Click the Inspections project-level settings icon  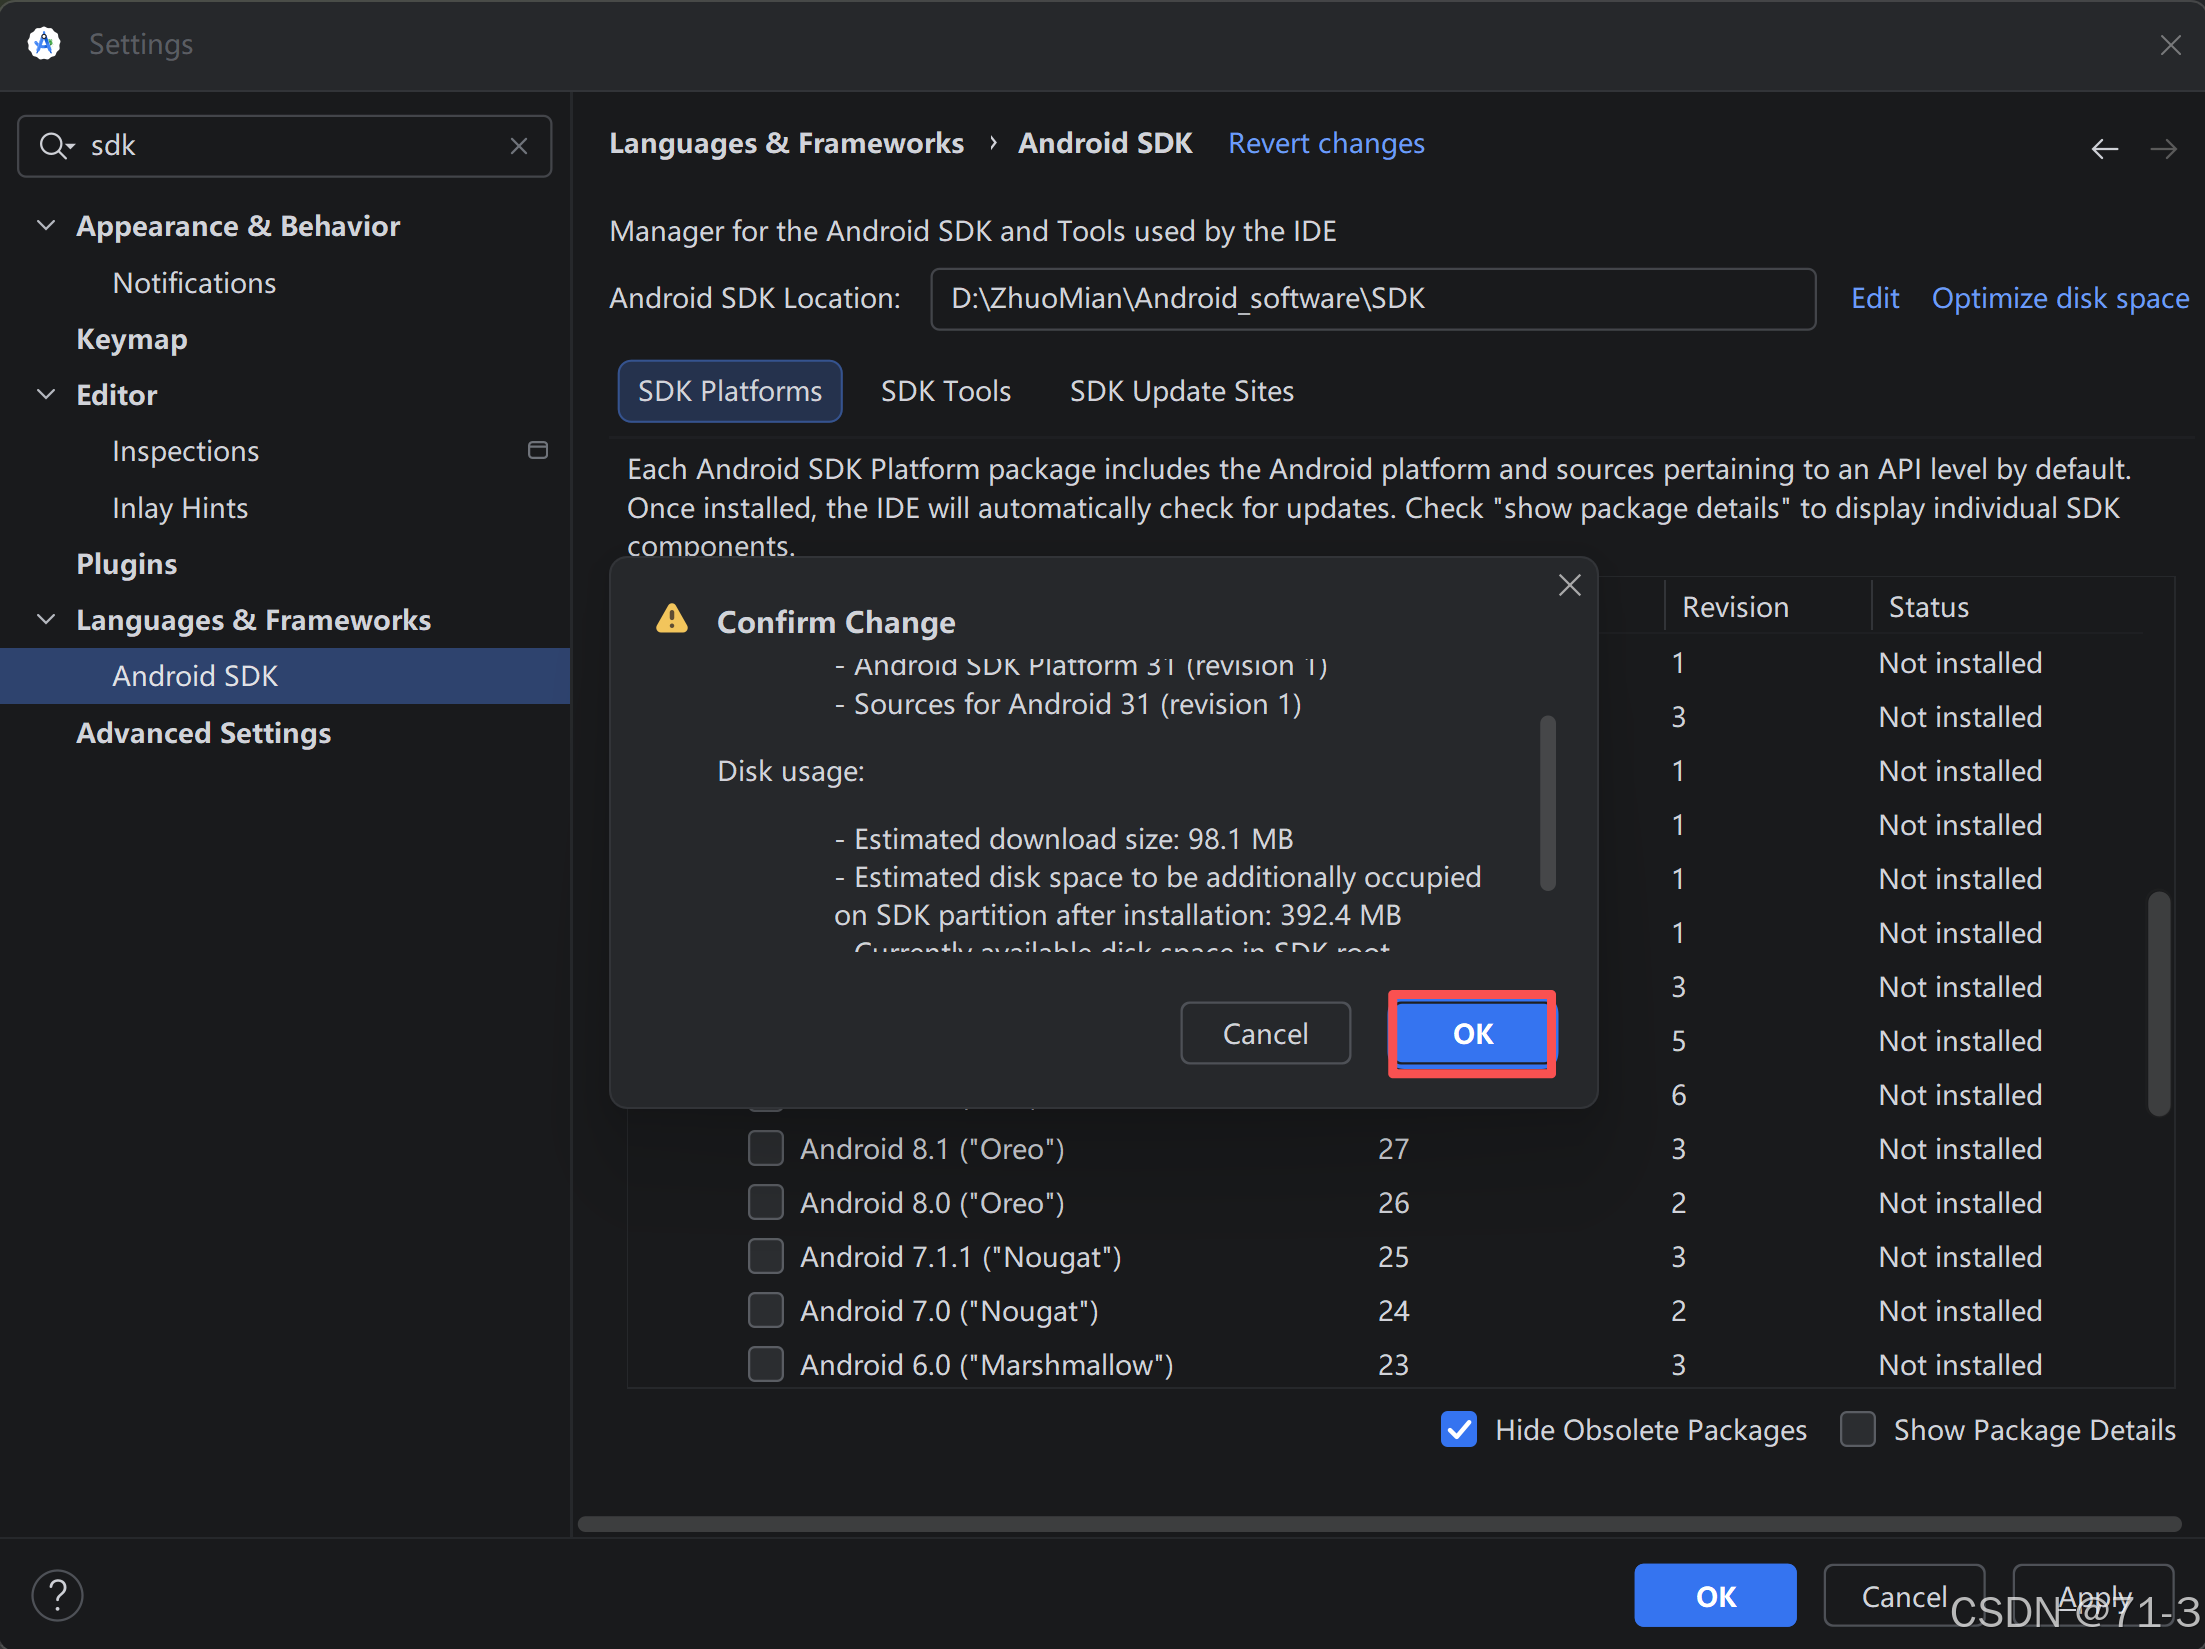tap(538, 451)
